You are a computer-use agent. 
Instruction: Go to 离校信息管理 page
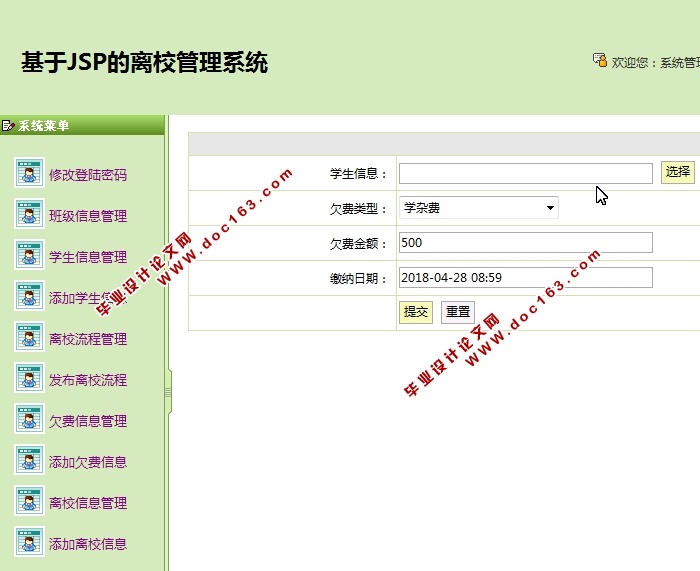pyautogui.click(x=88, y=503)
